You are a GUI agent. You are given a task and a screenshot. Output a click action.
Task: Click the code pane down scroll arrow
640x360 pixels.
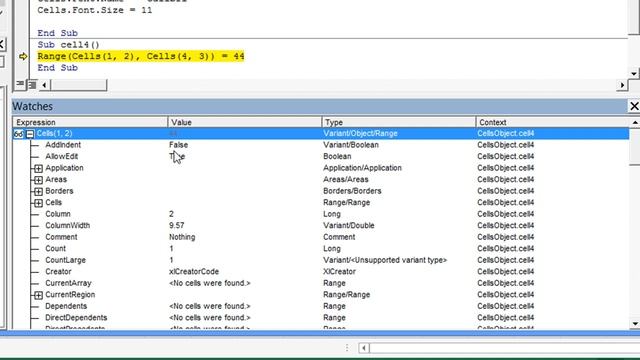(x=633, y=74)
